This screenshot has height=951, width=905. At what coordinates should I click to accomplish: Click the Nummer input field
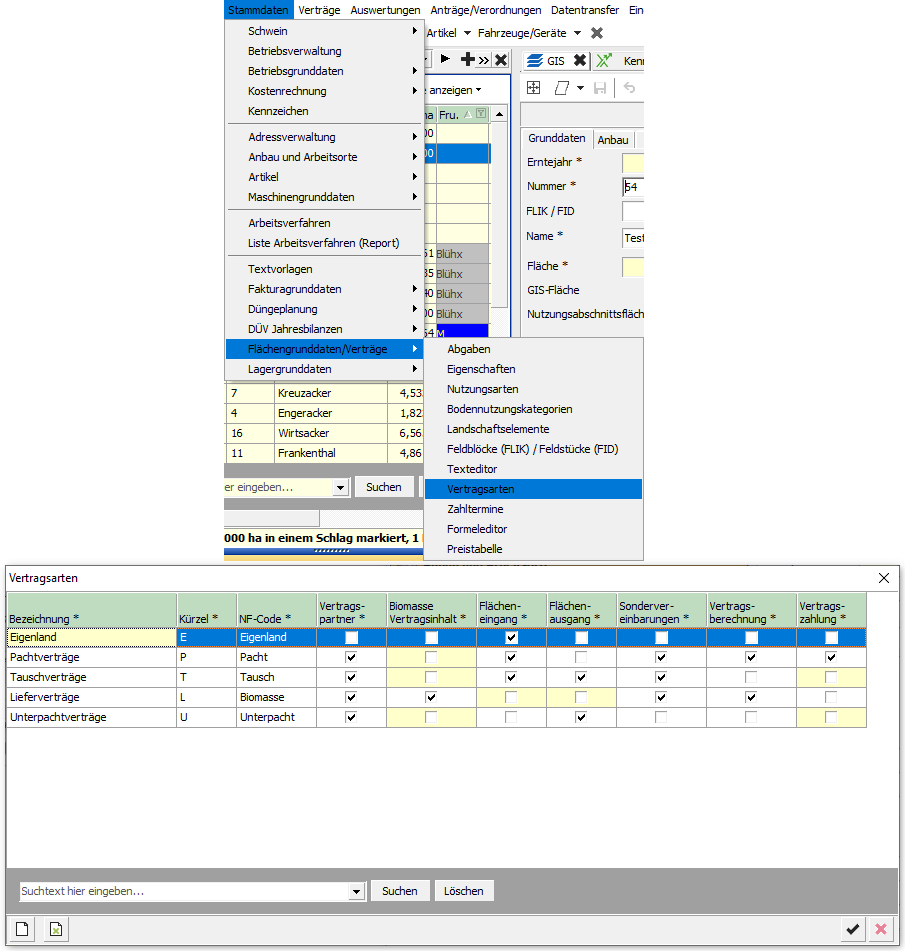click(x=633, y=186)
